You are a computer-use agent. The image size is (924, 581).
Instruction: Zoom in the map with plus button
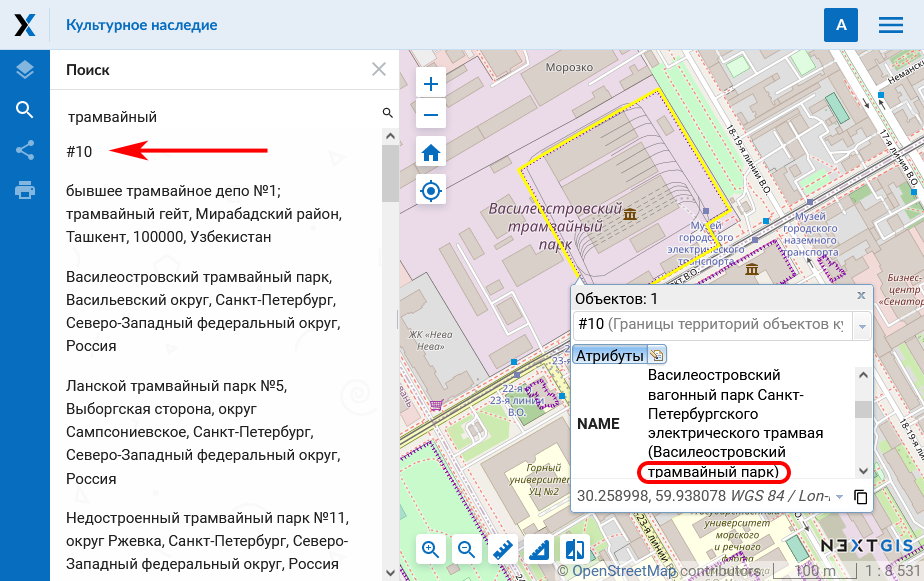tap(431, 84)
